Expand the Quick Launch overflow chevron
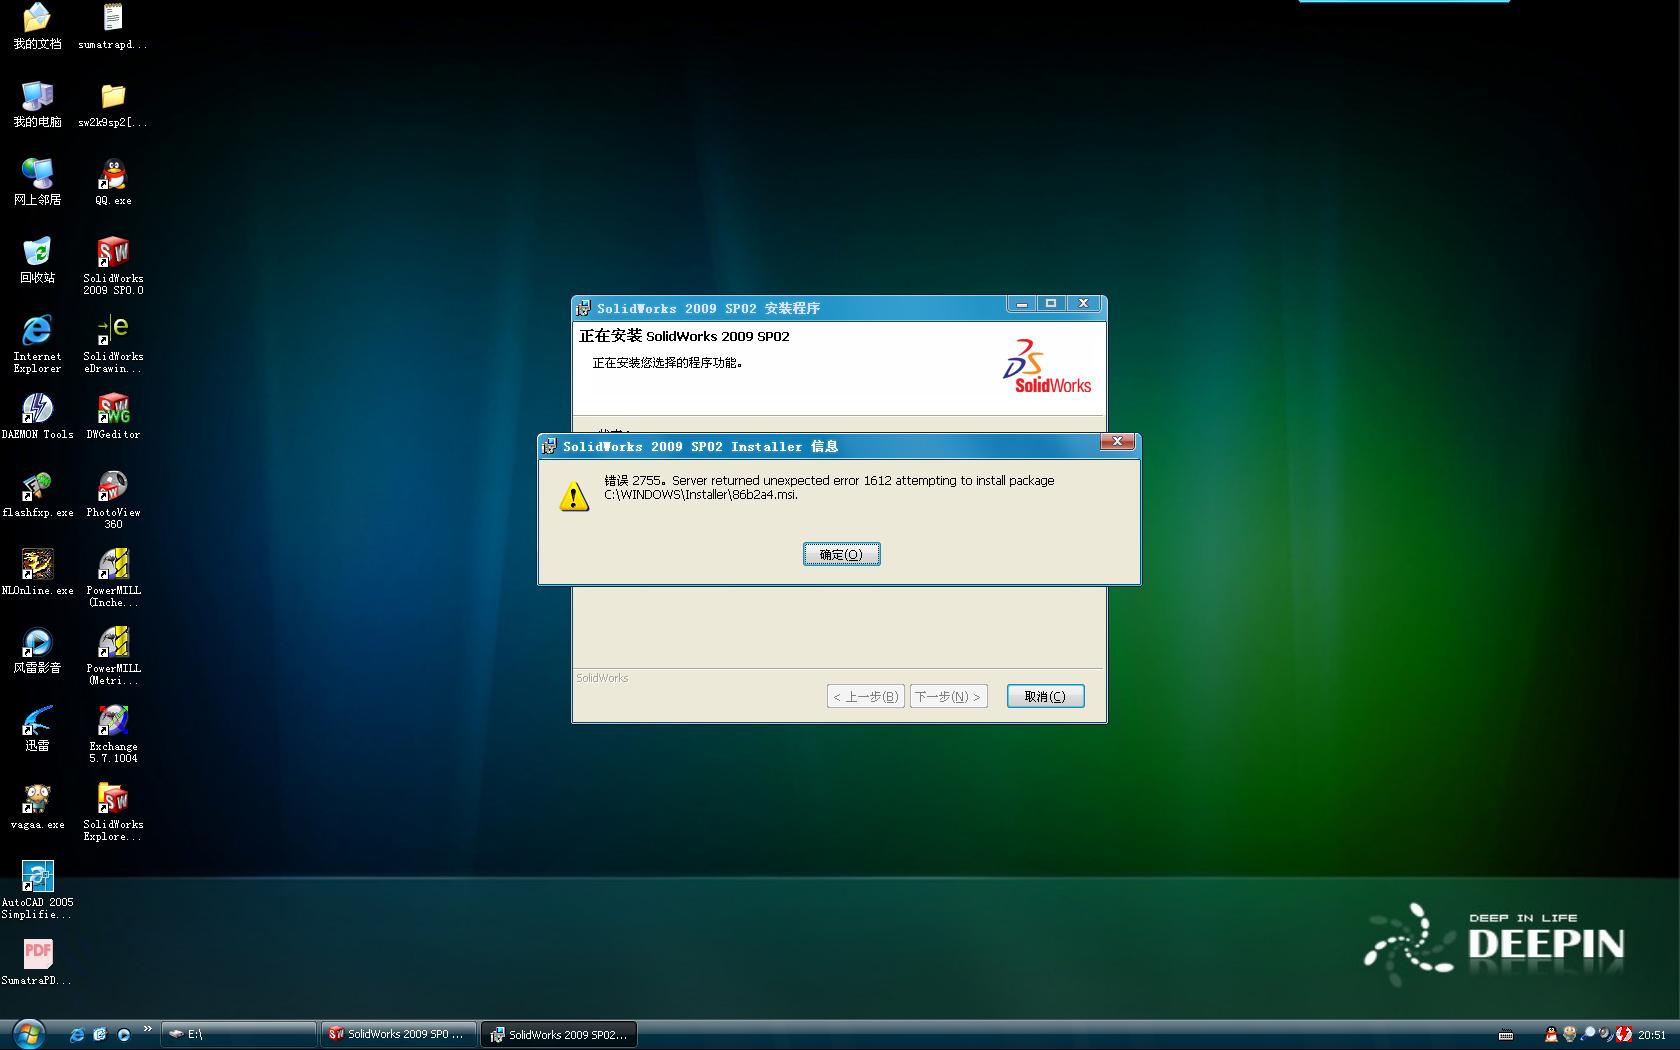Image resolution: width=1680 pixels, height=1050 pixels. tap(148, 1029)
